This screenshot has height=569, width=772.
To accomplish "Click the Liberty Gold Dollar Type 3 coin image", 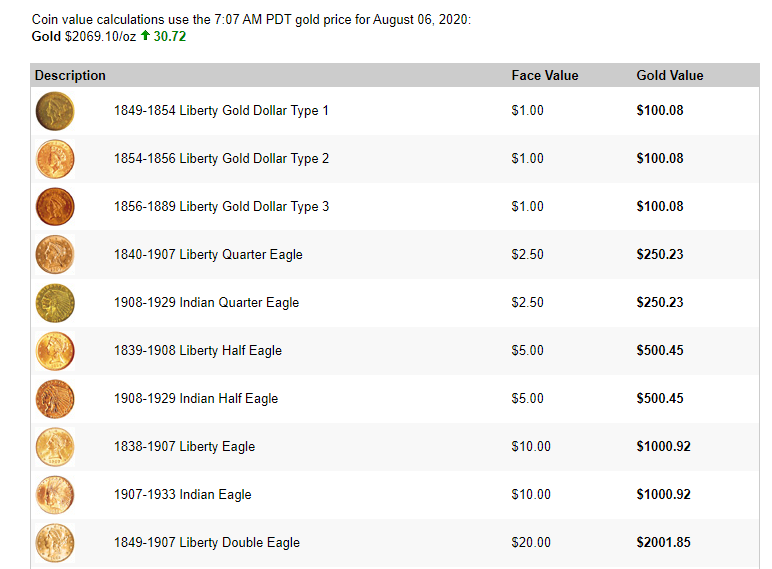I will (54, 207).
